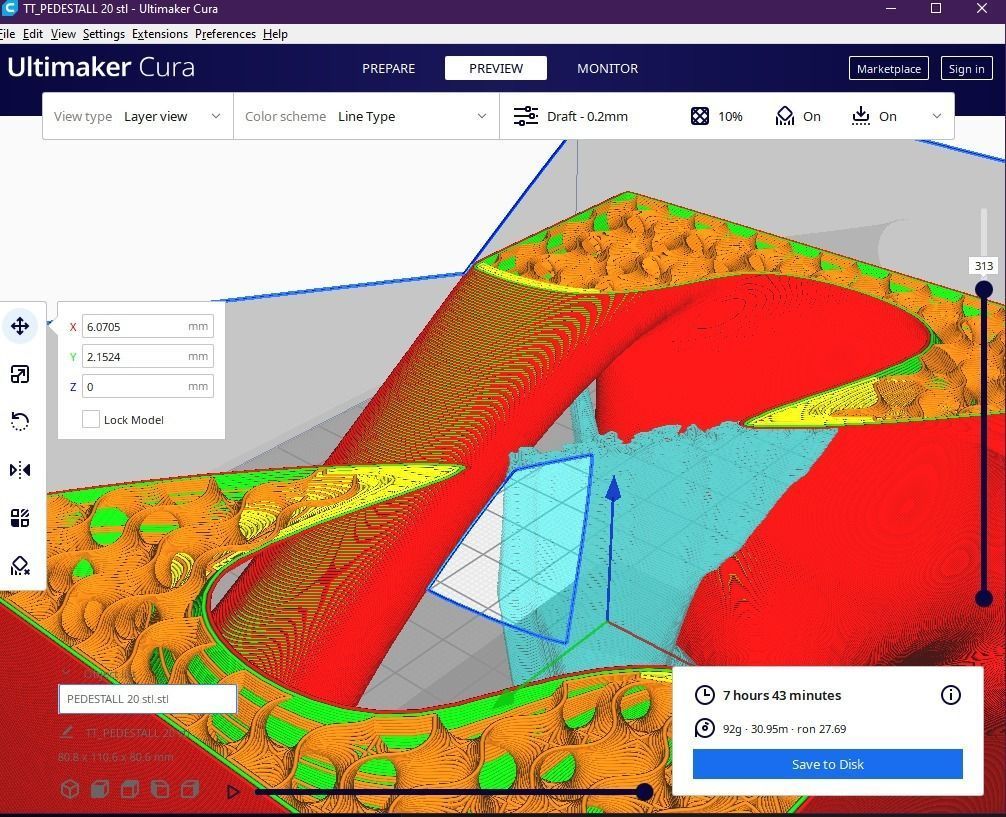Viewport: 1006px width, 817px height.
Task: Open the Extensions menu
Action: [x=160, y=34]
